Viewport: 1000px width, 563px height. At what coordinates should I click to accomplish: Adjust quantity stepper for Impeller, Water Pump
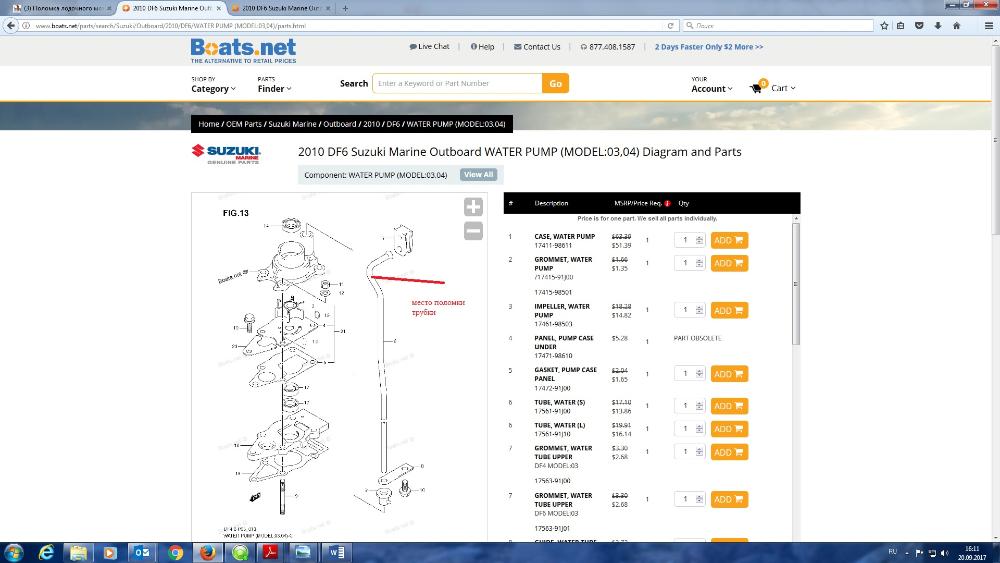pos(699,311)
